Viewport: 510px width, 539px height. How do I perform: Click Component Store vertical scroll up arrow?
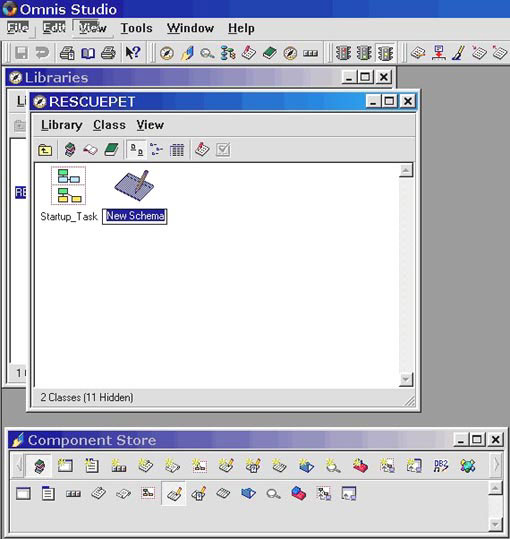(495, 488)
